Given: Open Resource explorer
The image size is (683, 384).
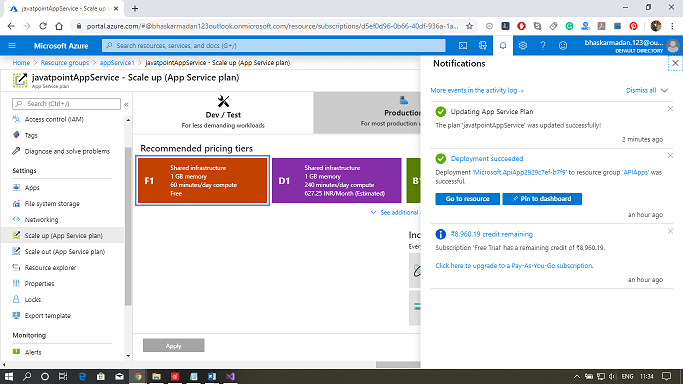Looking at the screenshot, I should click(x=50, y=268).
